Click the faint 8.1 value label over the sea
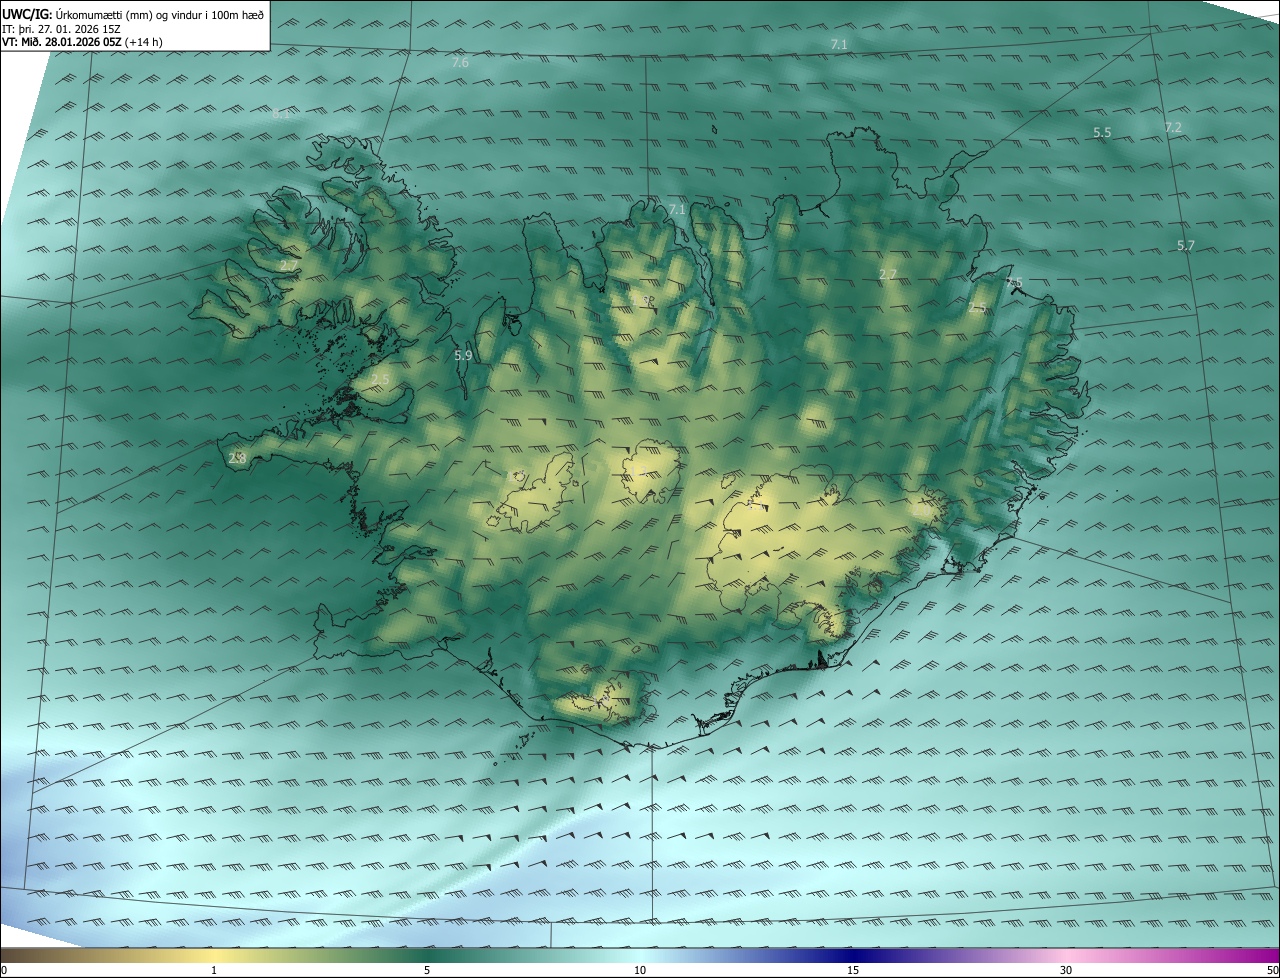Screen dimensions: 1280x978 point(281,115)
